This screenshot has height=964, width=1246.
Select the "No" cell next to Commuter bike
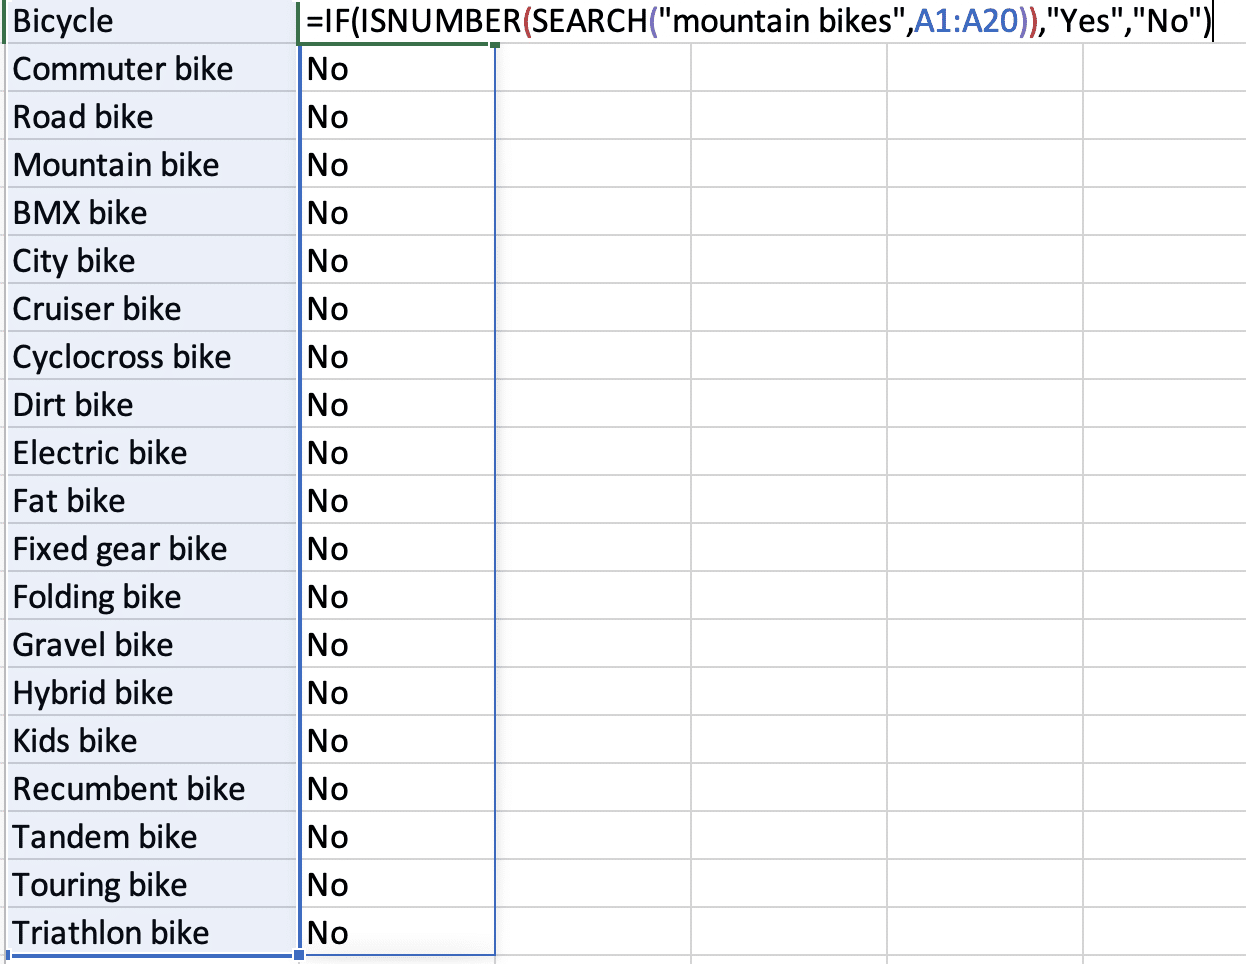(396, 69)
